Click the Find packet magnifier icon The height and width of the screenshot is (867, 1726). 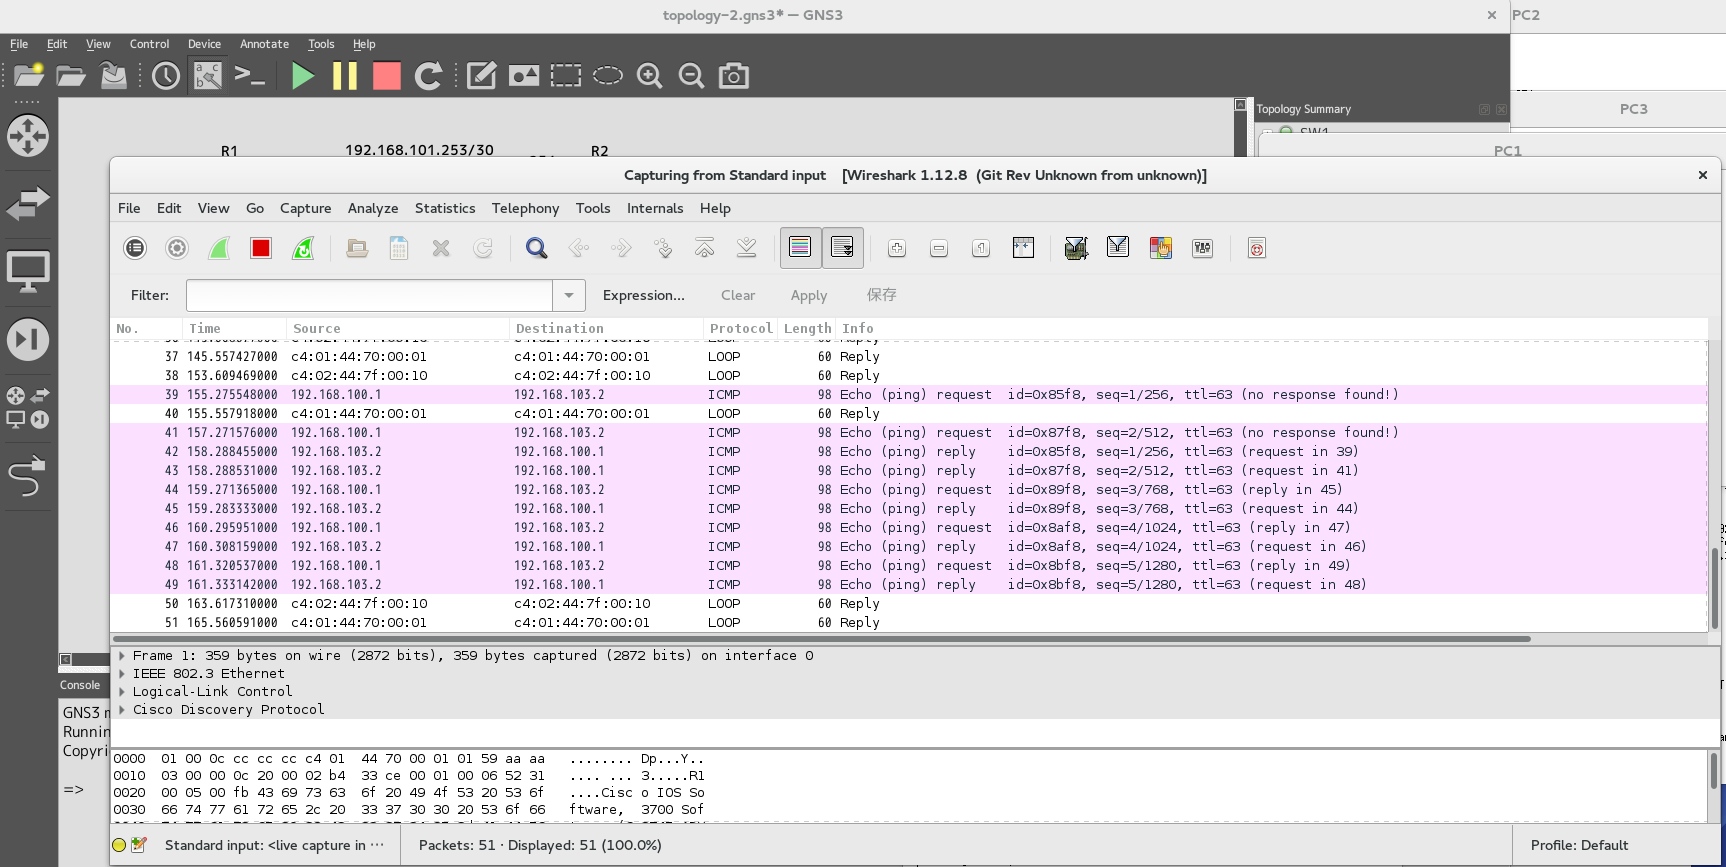[x=536, y=249]
